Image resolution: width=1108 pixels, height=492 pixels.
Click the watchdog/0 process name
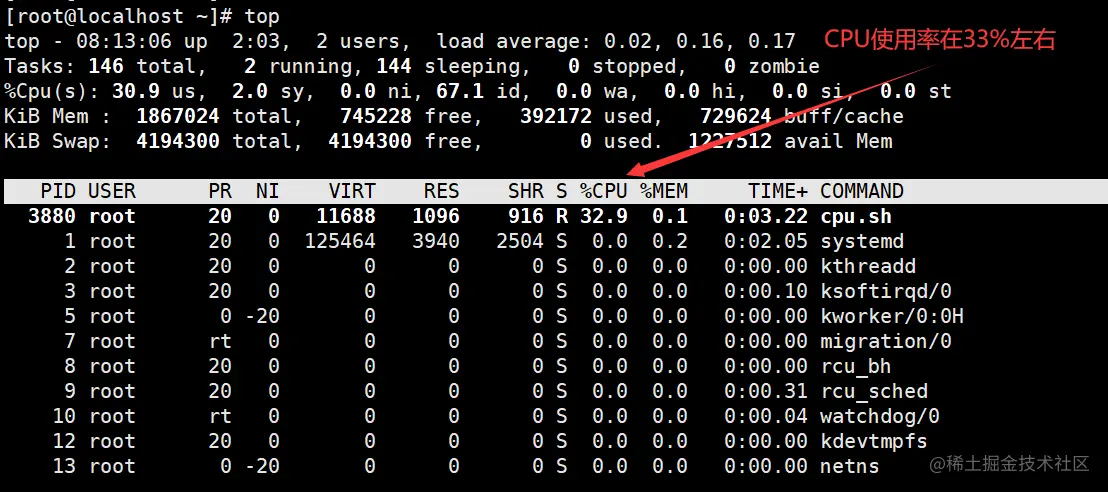tap(880, 416)
